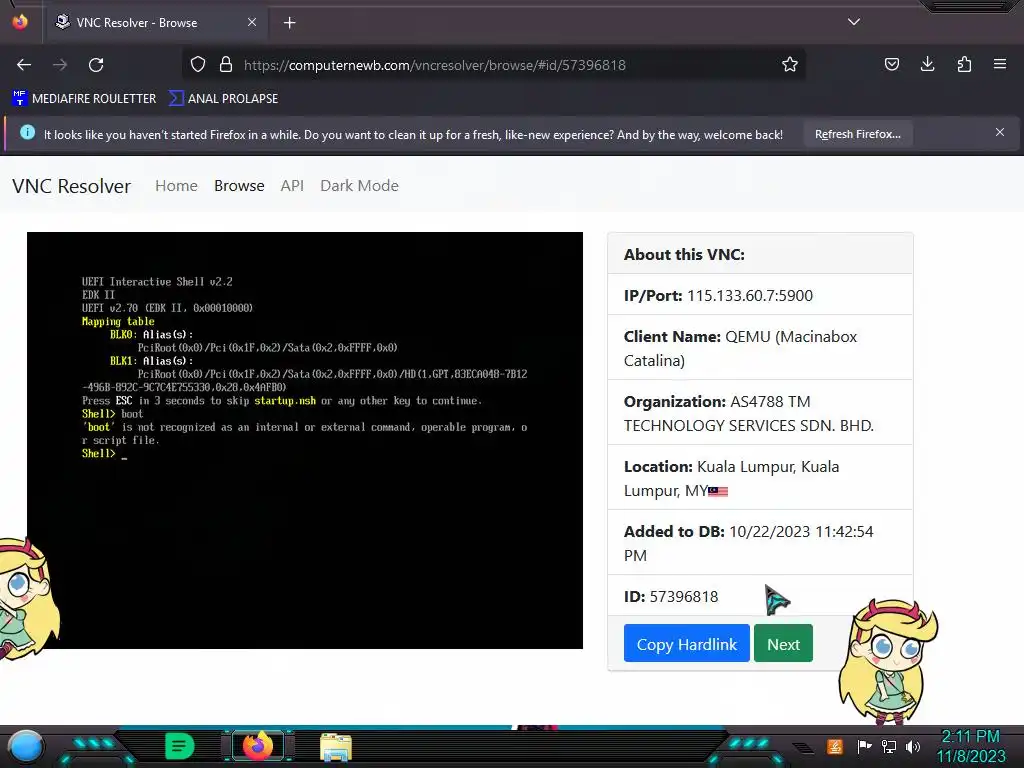Open the Save to Pocket icon

pyautogui.click(x=891, y=64)
